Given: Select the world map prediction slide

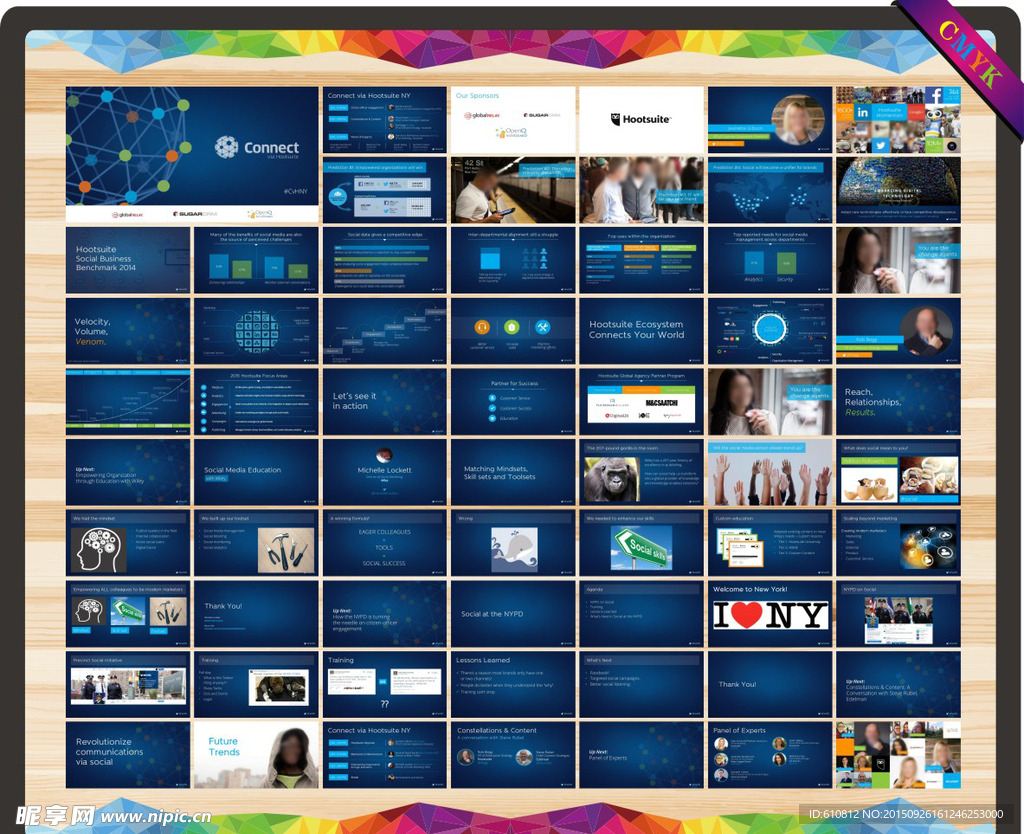Looking at the screenshot, I should click(769, 190).
